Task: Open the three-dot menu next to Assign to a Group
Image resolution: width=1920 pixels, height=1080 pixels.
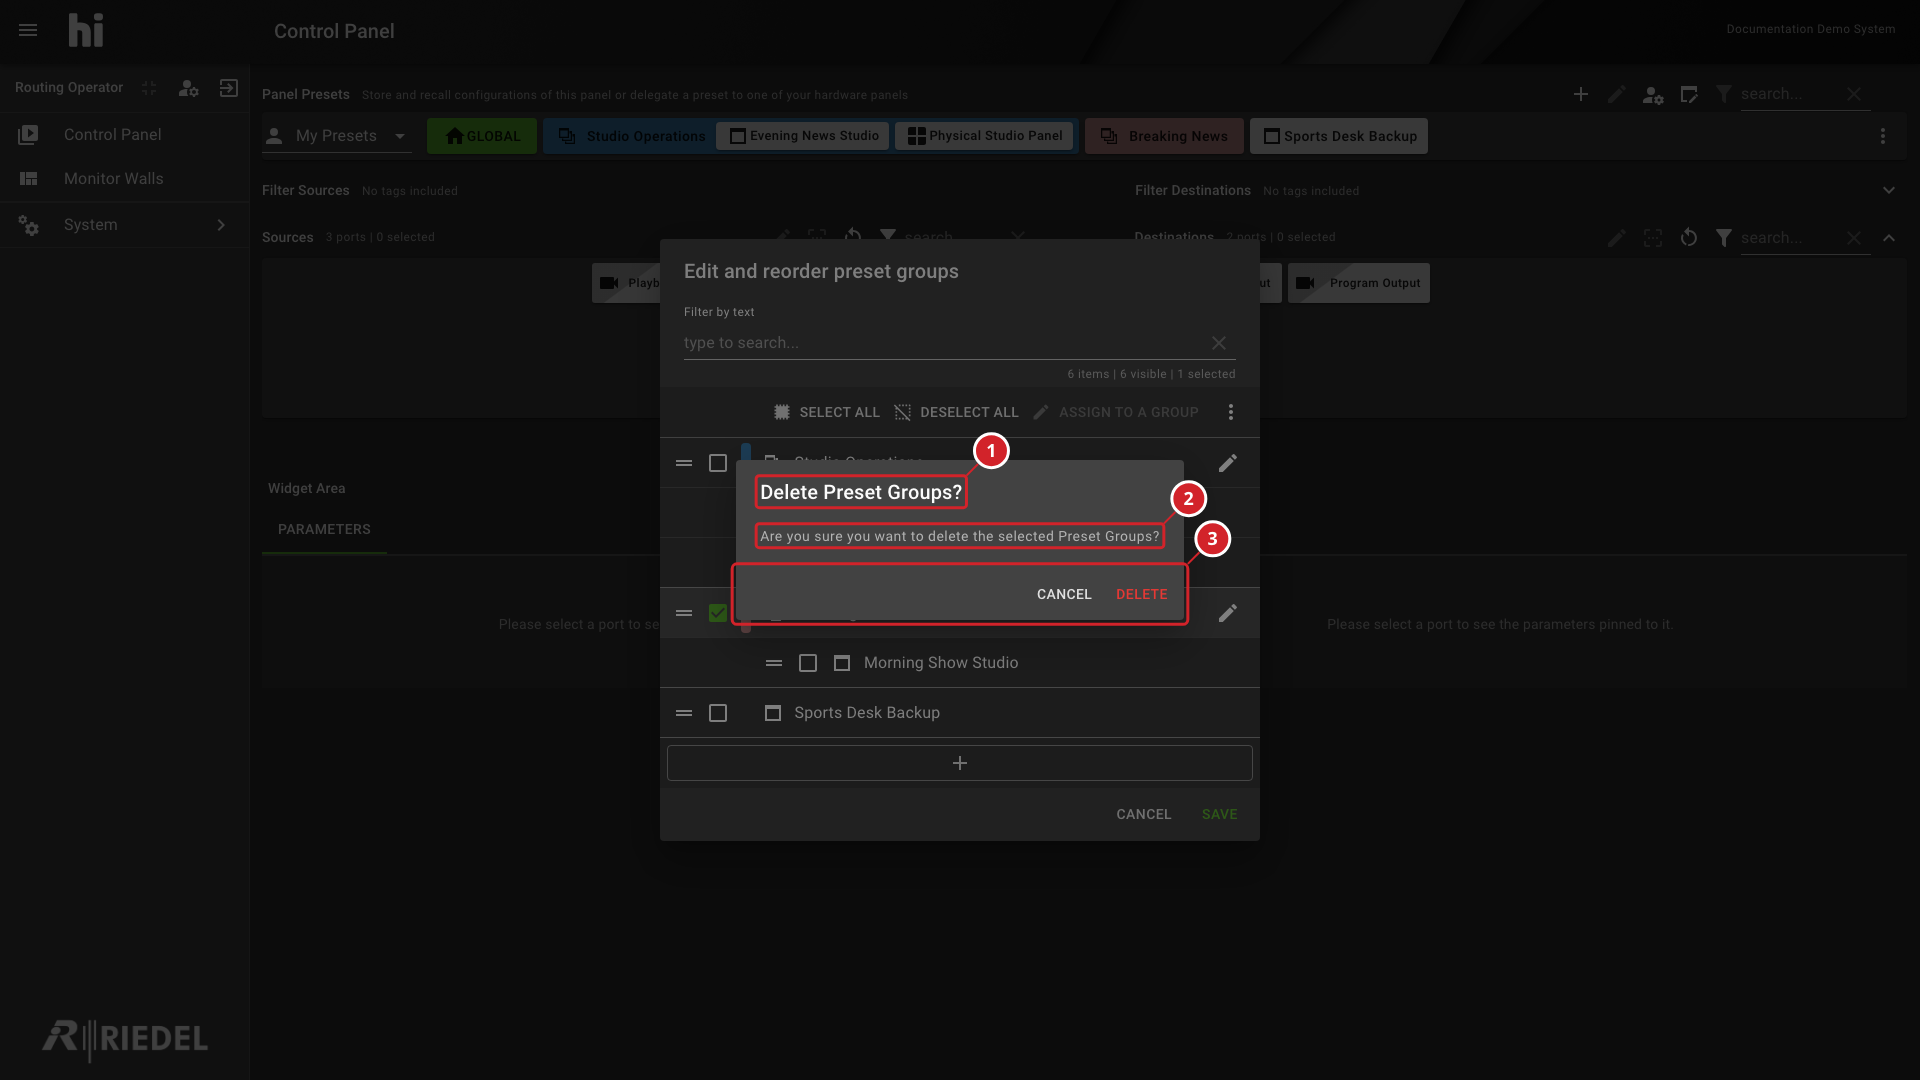Action: (x=1231, y=412)
